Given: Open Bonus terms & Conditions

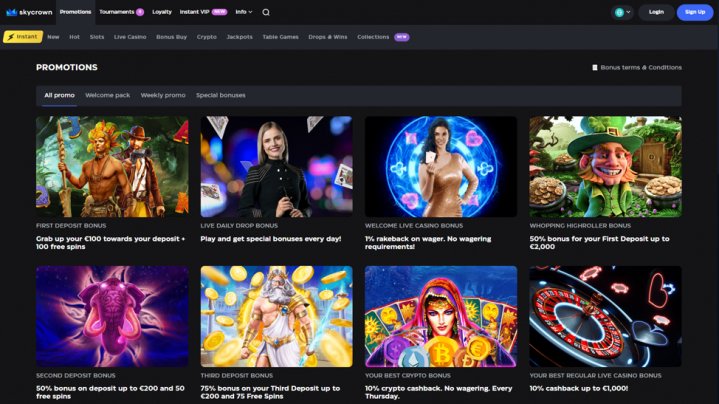Looking at the screenshot, I should 637,68.
